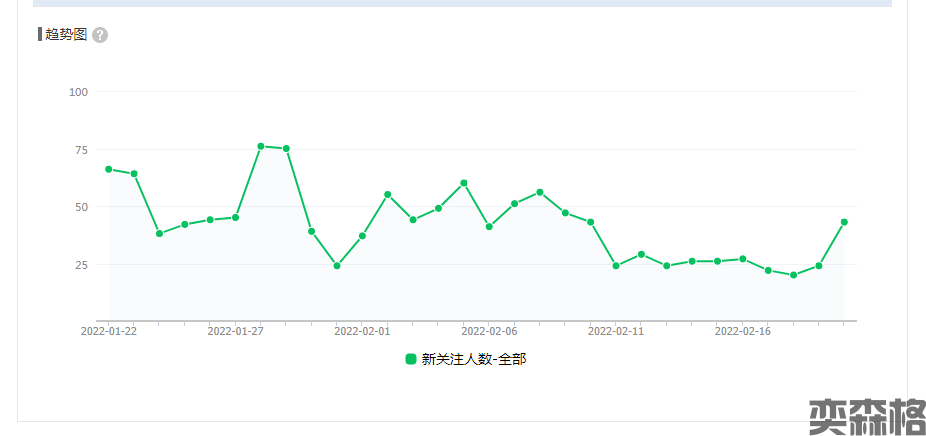Click the help question mark icon beside 趋势图

100,35
